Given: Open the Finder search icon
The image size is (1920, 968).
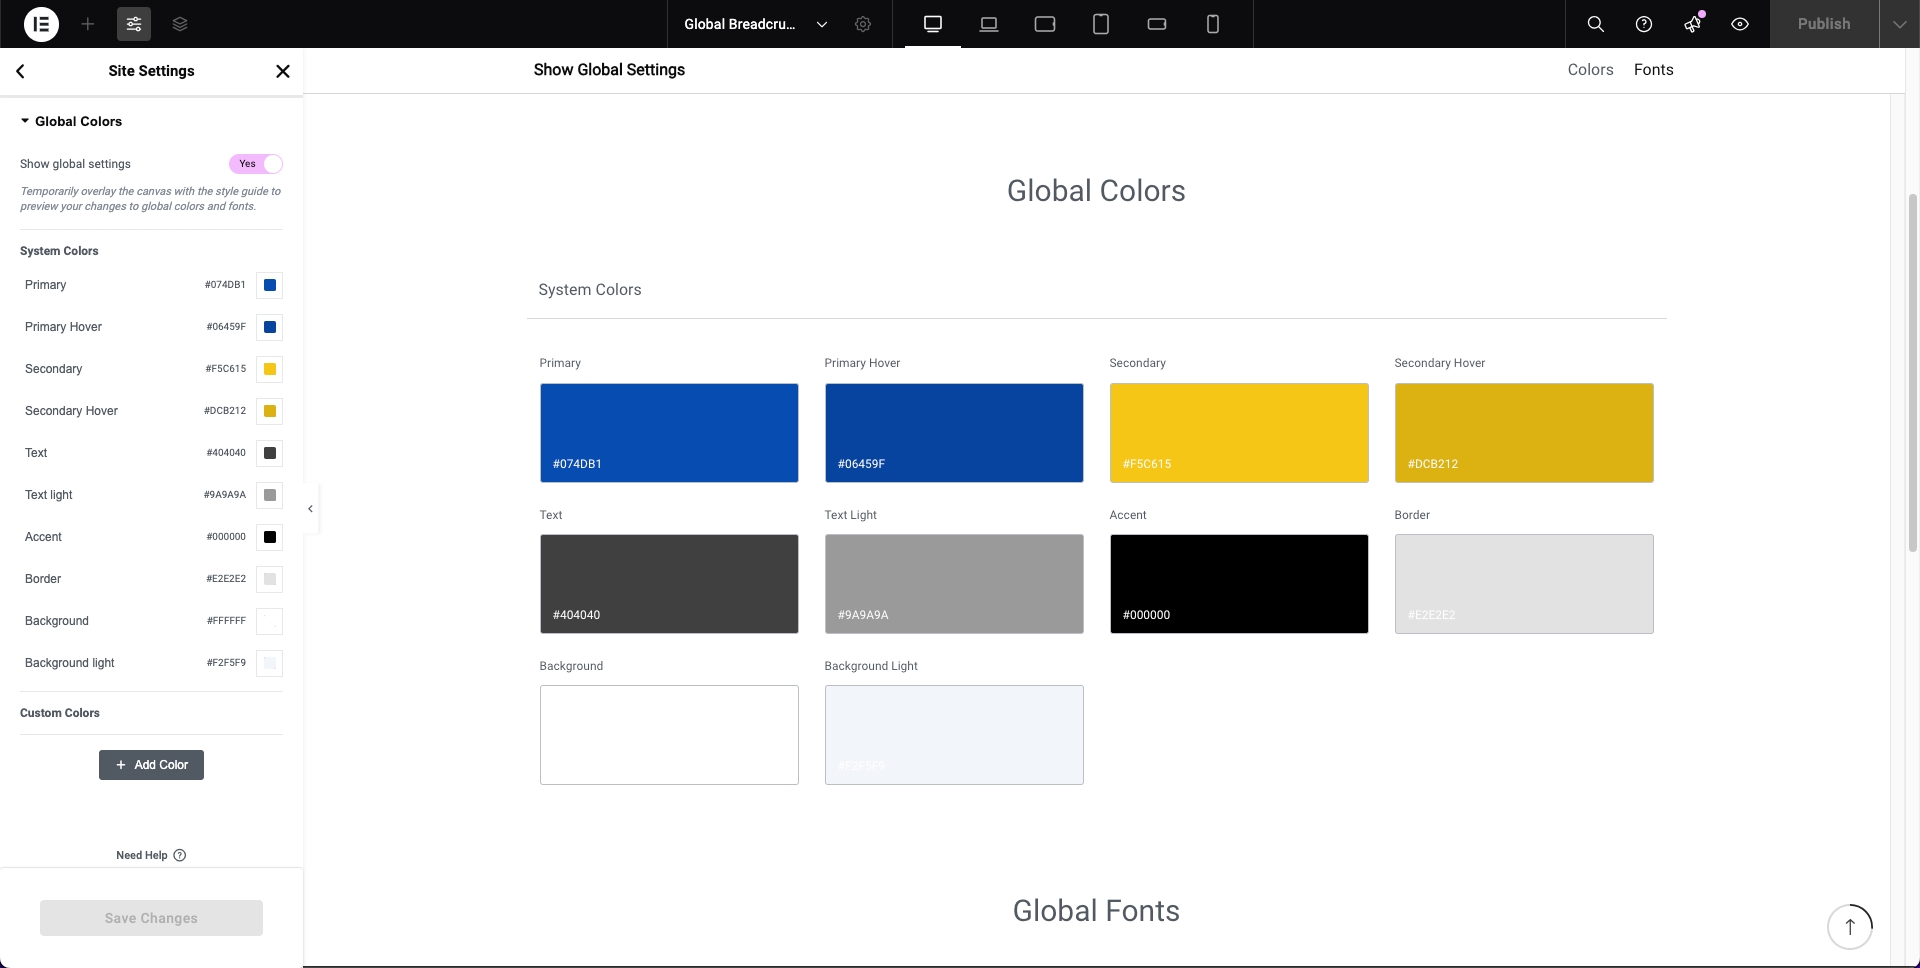Looking at the screenshot, I should click(1596, 24).
